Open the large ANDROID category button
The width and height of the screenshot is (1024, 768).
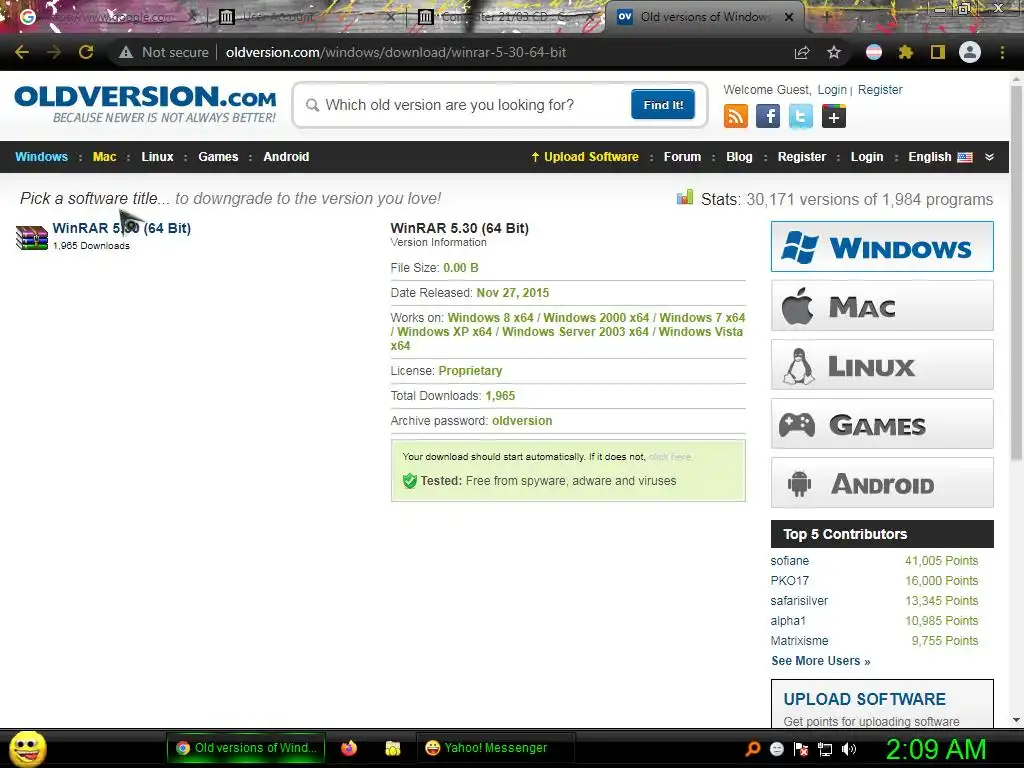882,483
